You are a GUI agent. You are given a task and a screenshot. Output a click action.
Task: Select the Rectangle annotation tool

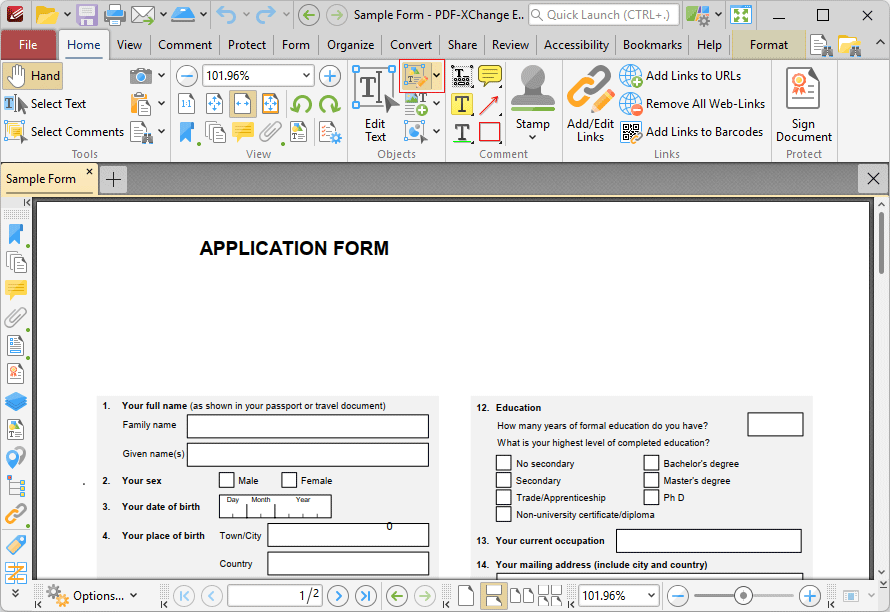(489, 132)
